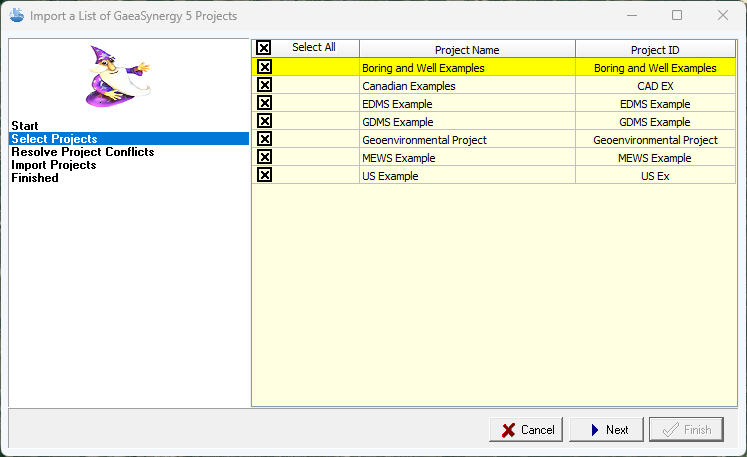Select the MEWS Example project name cell
747x457 pixels.
[467, 158]
